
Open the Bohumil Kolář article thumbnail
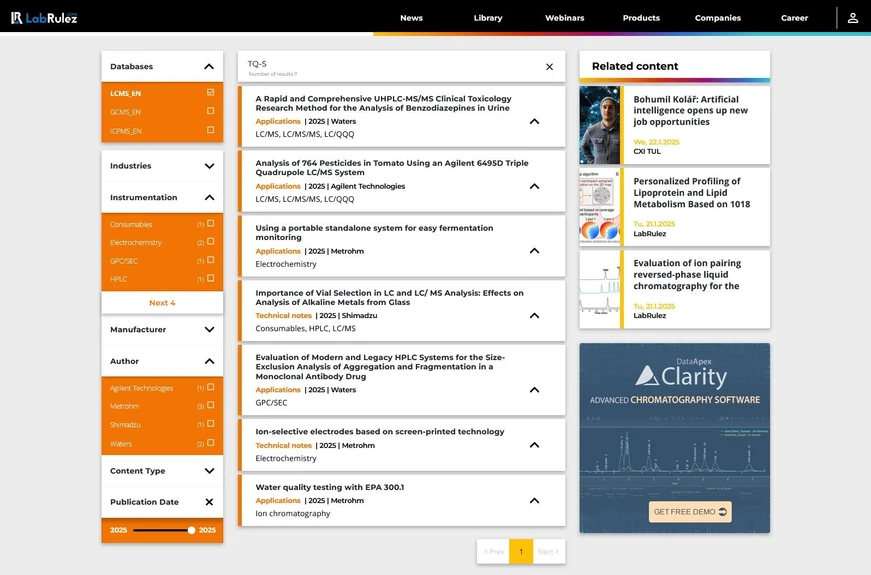tap(600, 125)
